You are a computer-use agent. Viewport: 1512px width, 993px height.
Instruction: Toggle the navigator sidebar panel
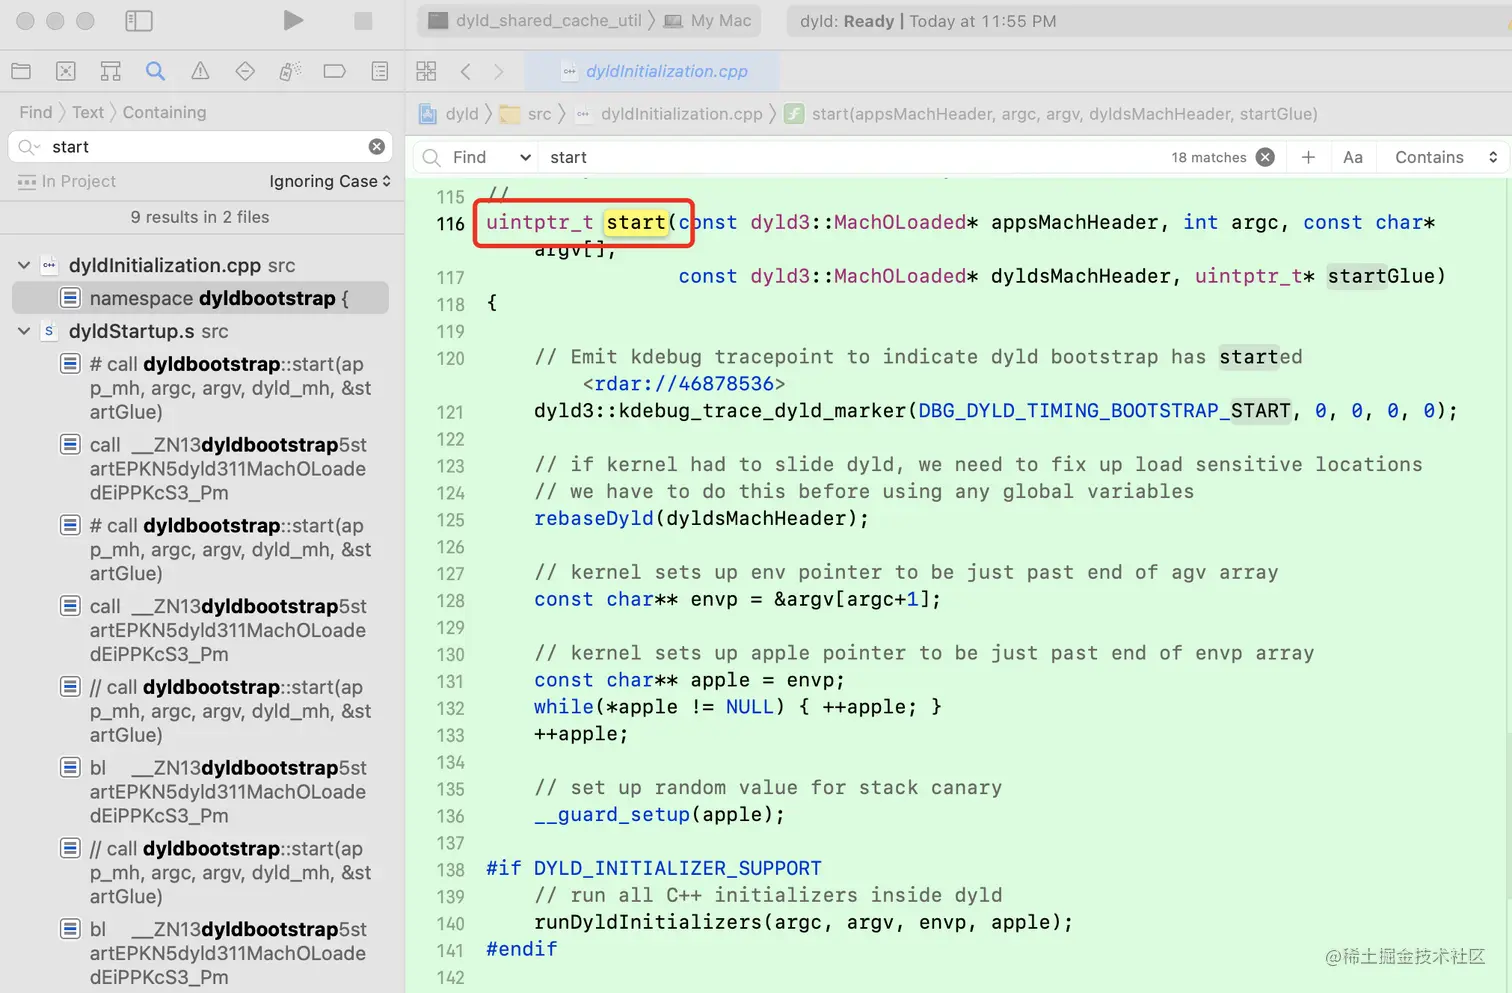(x=139, y=21)
